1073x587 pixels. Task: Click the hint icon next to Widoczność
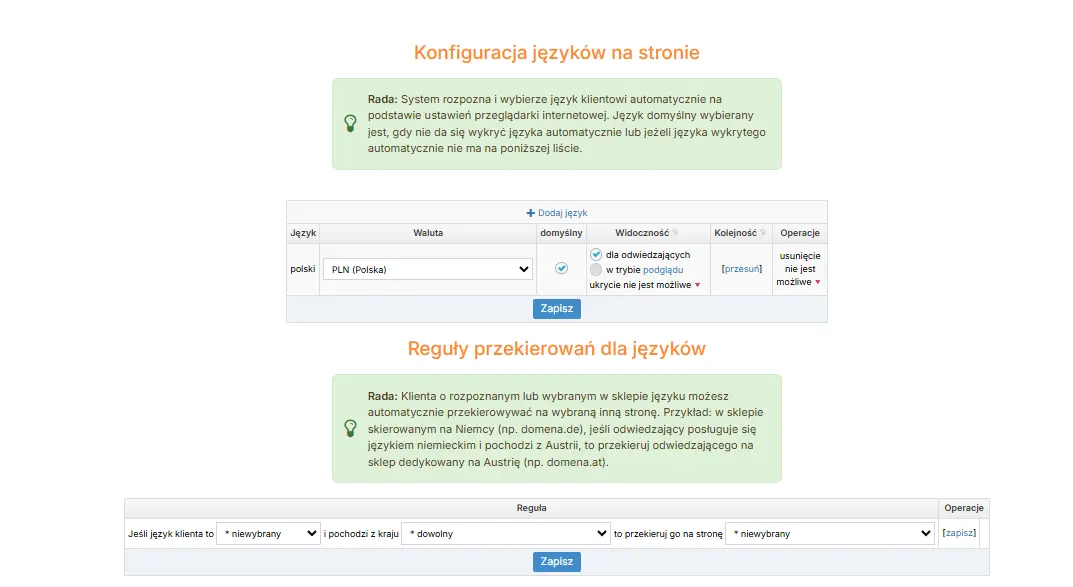click(675, 233)
